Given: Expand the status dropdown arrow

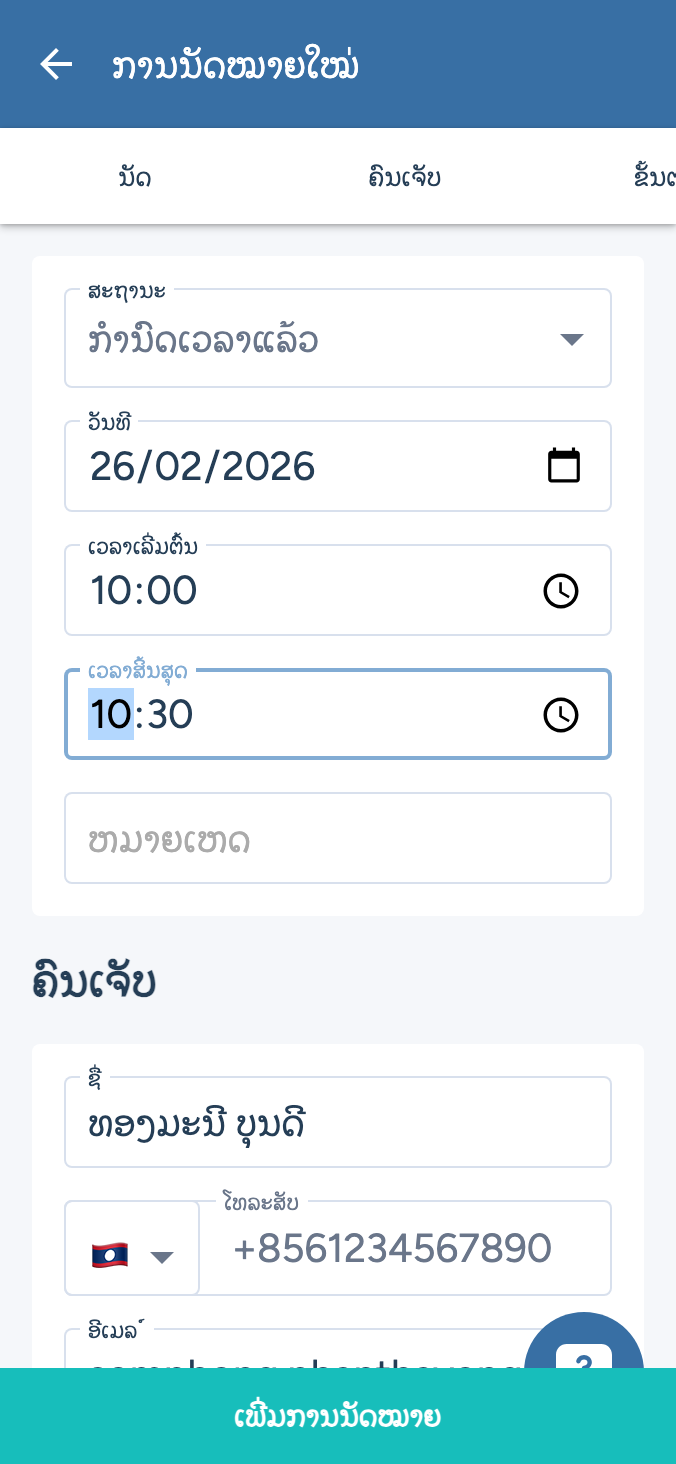Looking at the screenshot, I should (571, 340).
